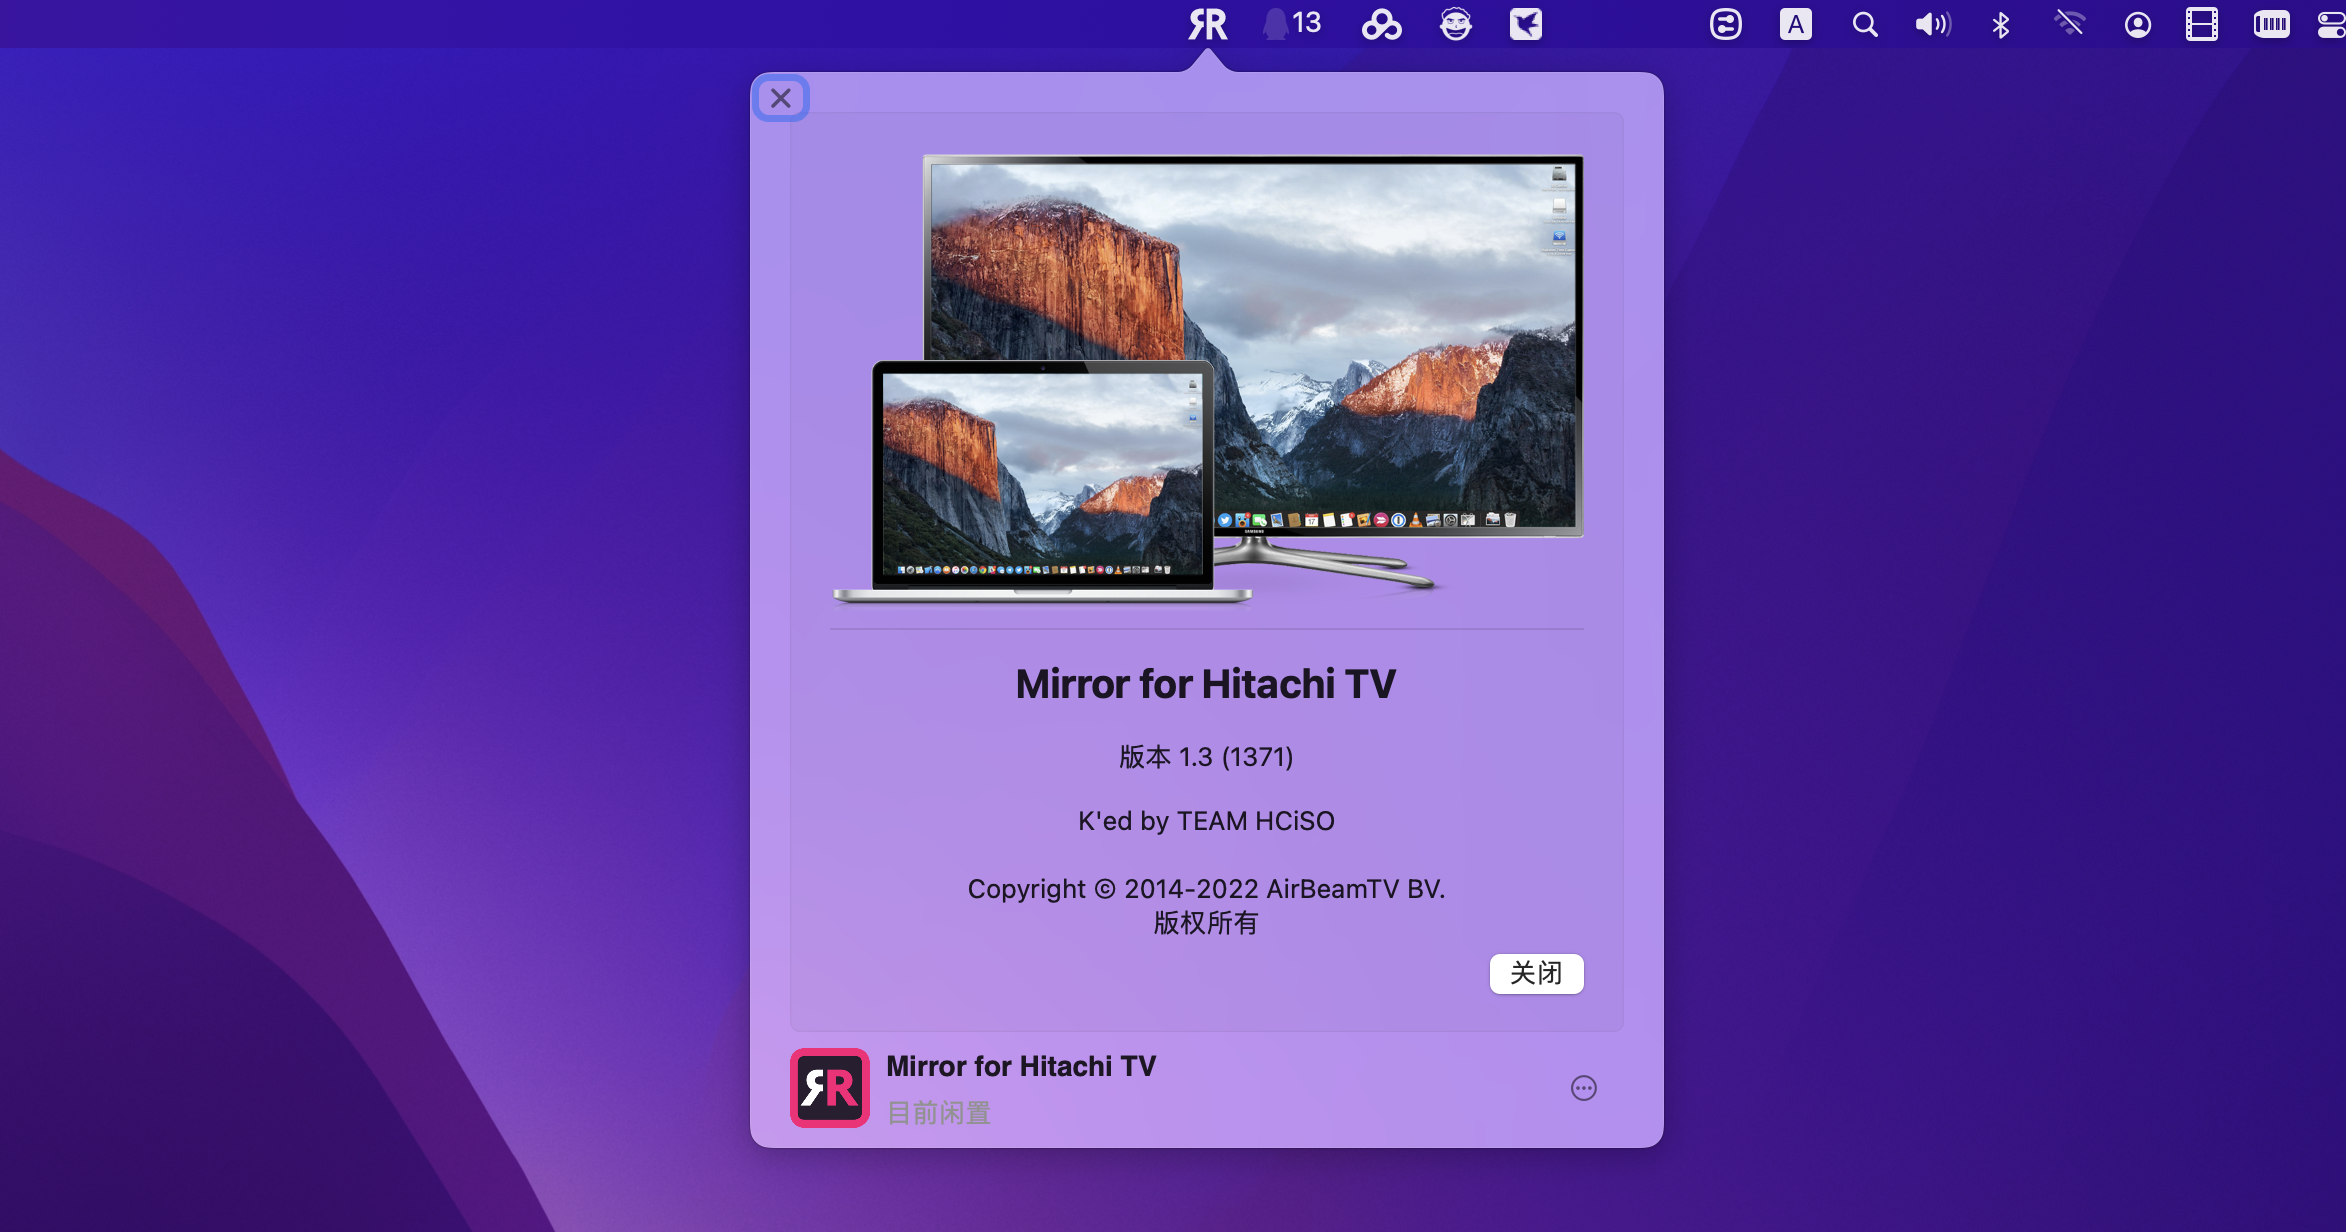Open the volume sound menu
Image resolution: width=2346 pixels, height=1232 pixels.
pos(1932,24)
